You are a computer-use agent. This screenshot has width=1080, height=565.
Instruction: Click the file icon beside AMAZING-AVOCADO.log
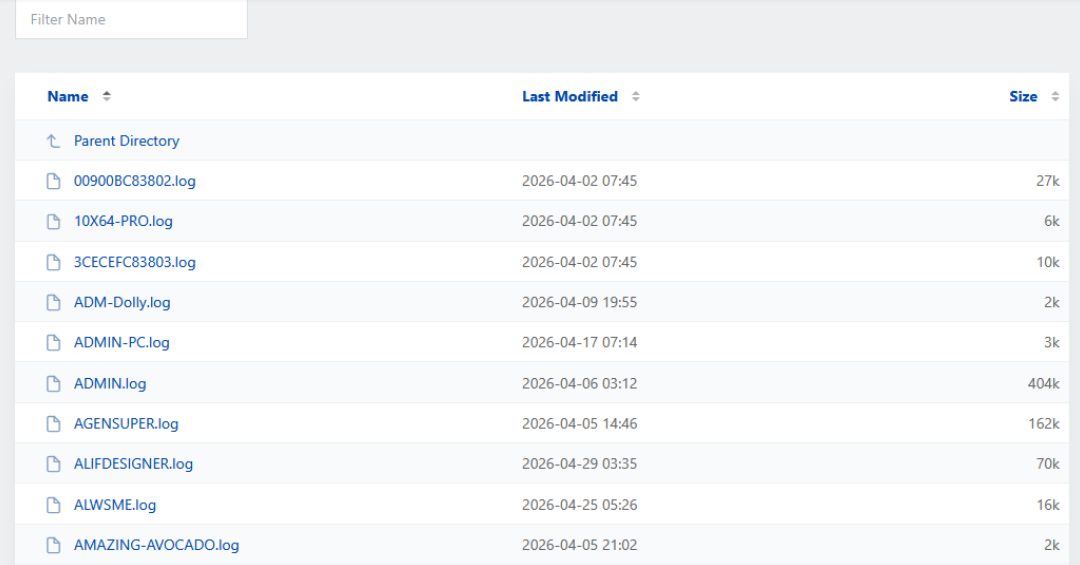(x=53, y=545)
